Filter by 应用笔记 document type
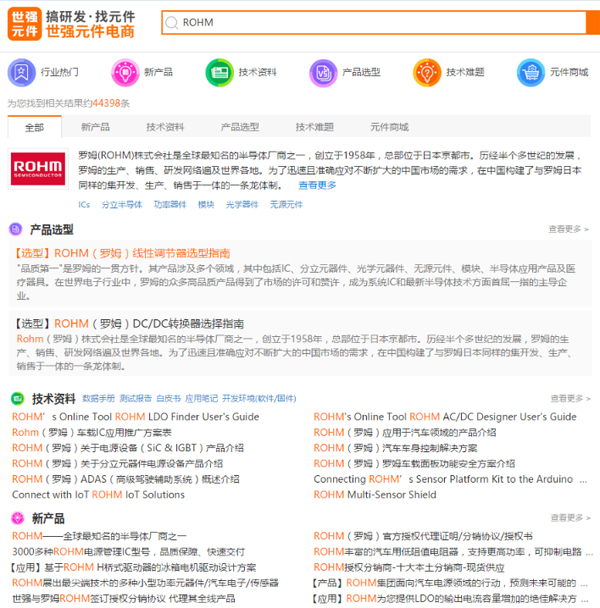Viewport: 600px width, 608px height. click(x=201, y=398)
